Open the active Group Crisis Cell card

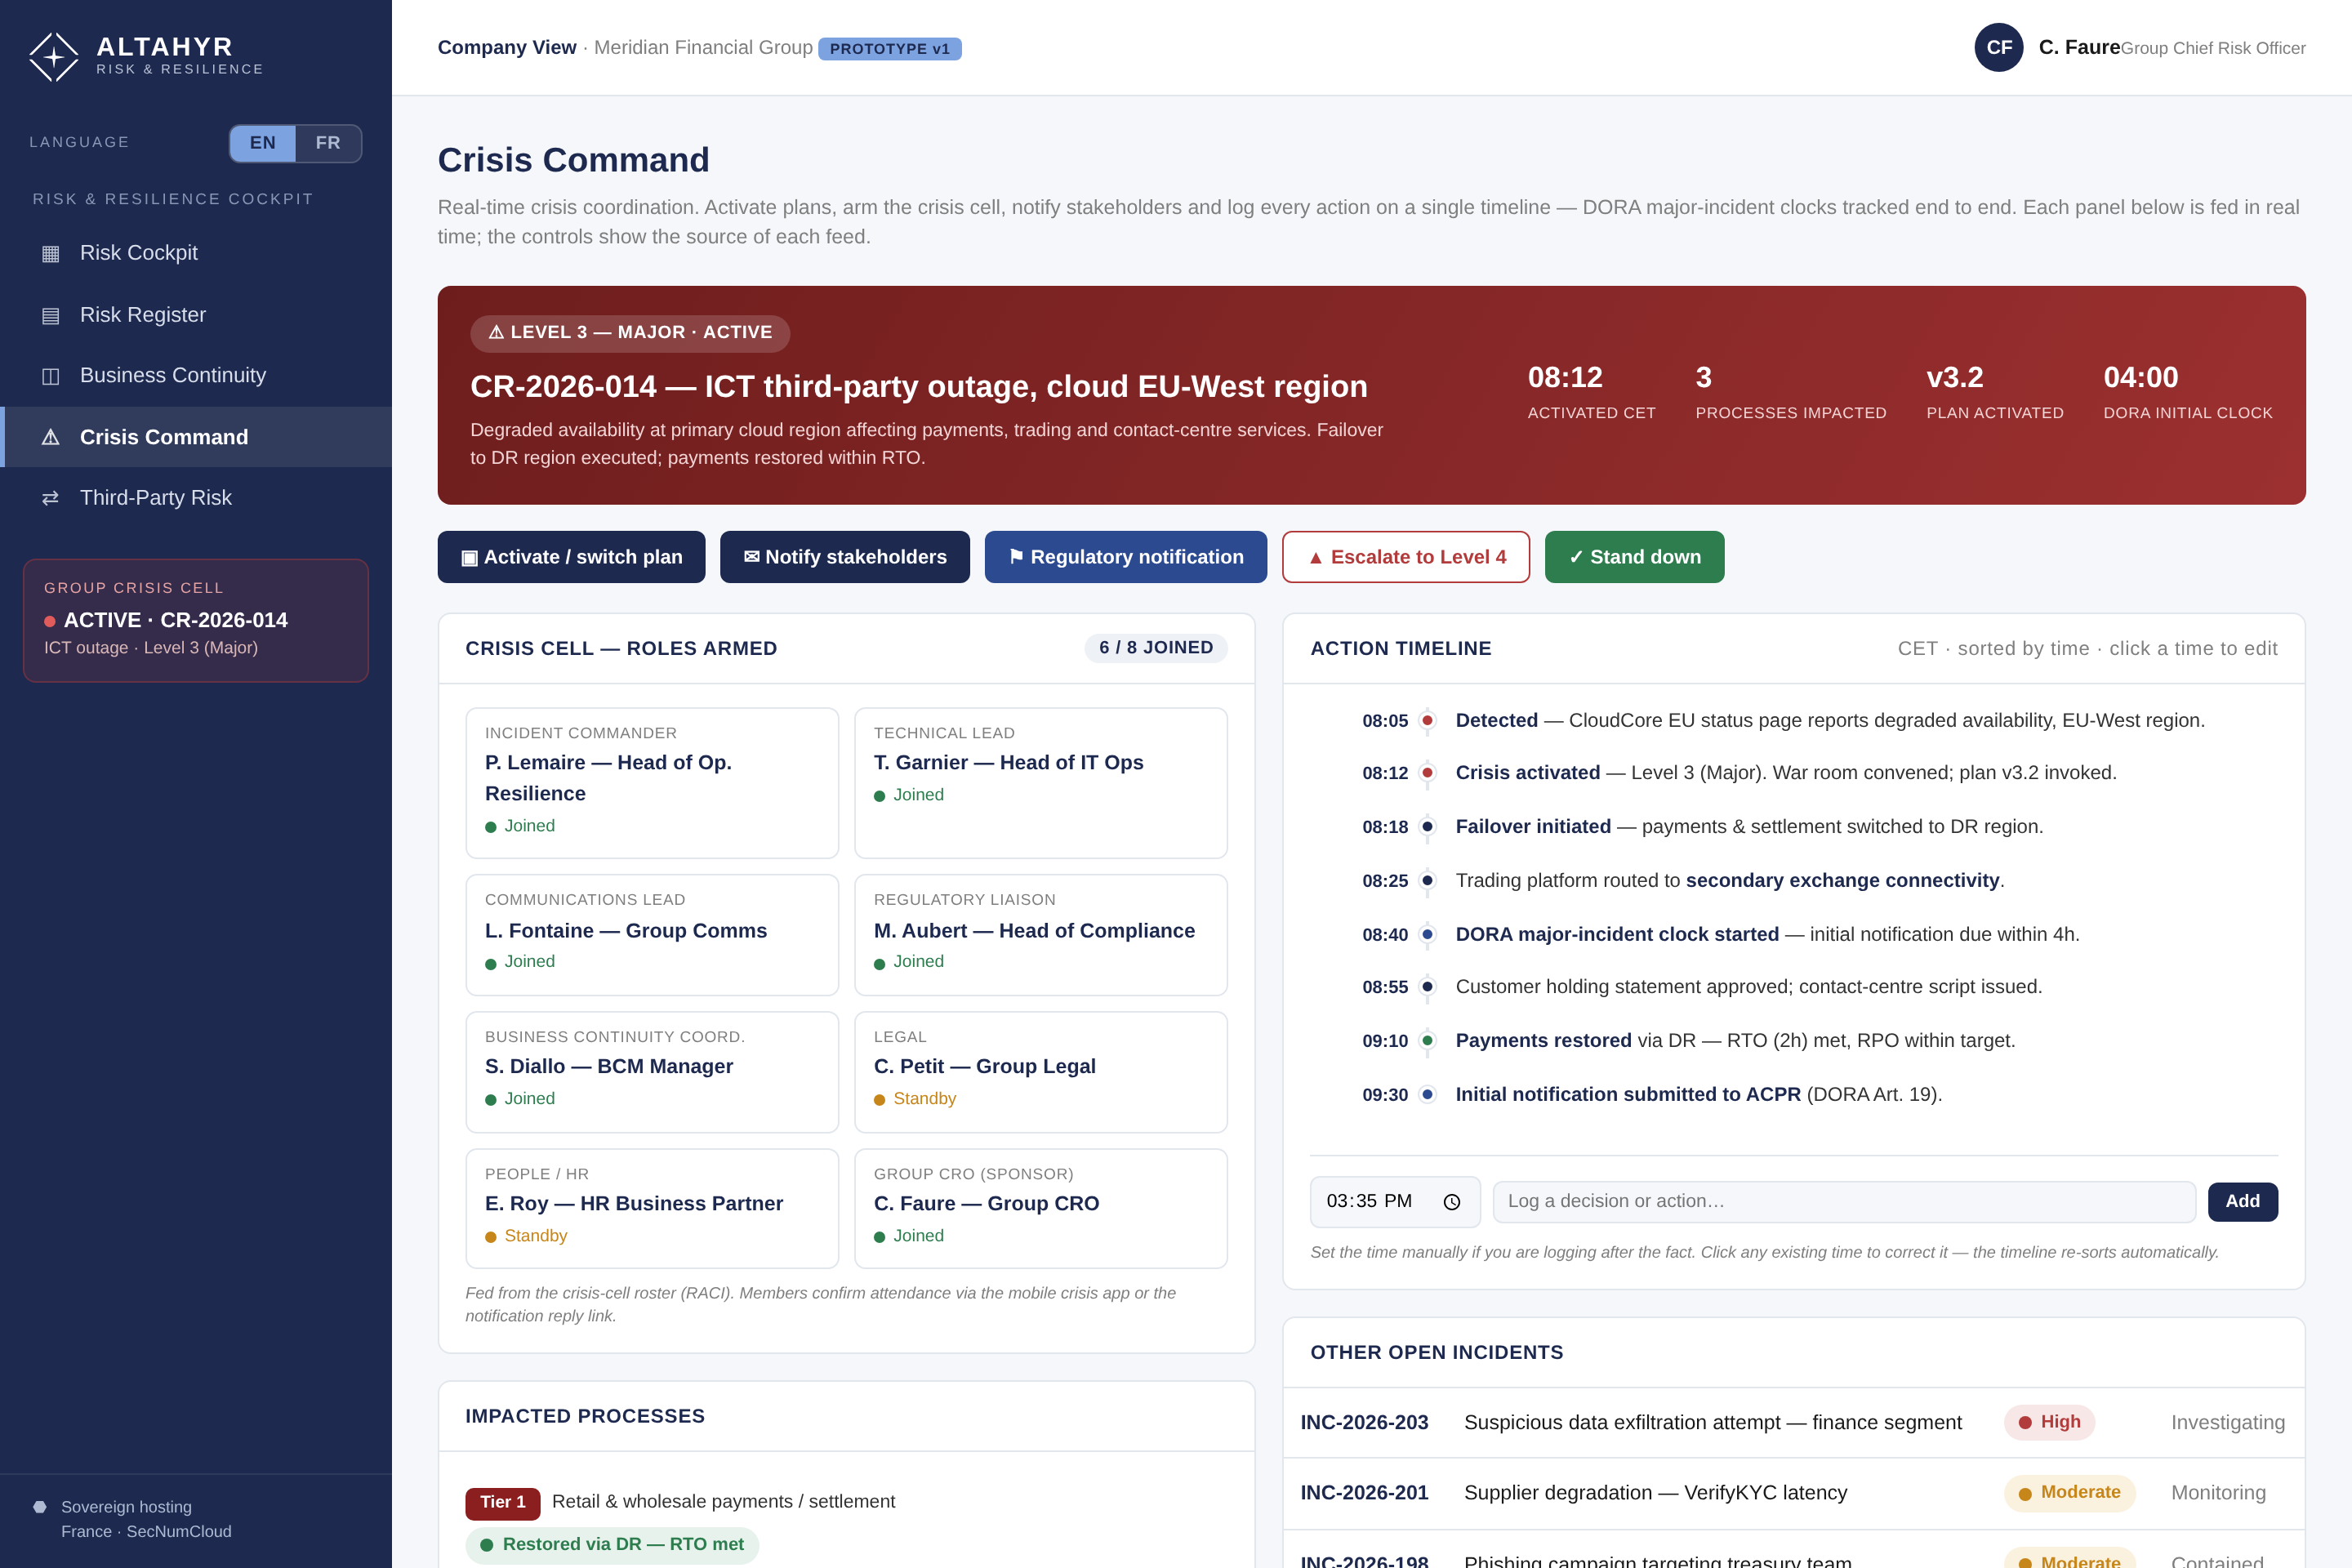pos(196,620)
